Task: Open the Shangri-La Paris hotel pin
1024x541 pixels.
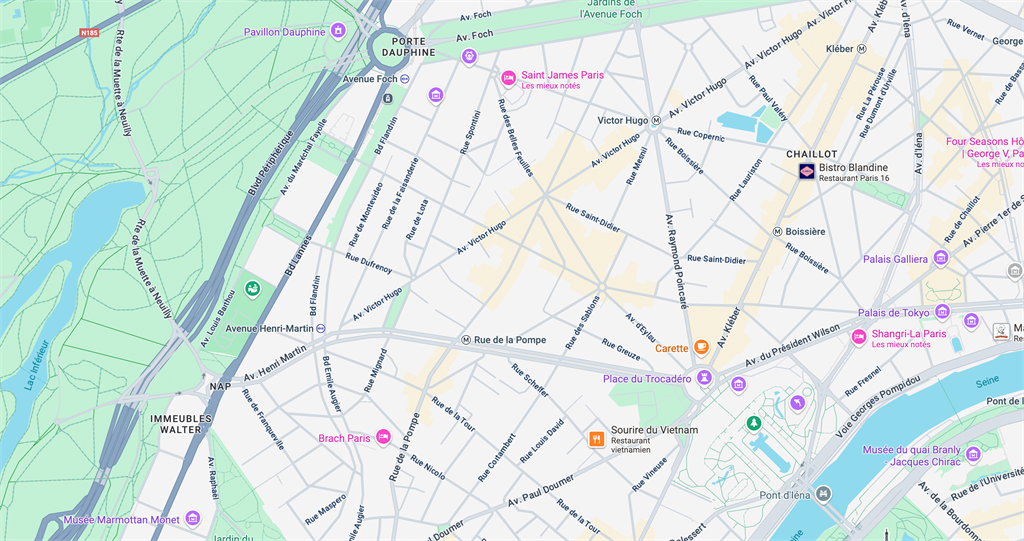Action: [x=859, y=337]
